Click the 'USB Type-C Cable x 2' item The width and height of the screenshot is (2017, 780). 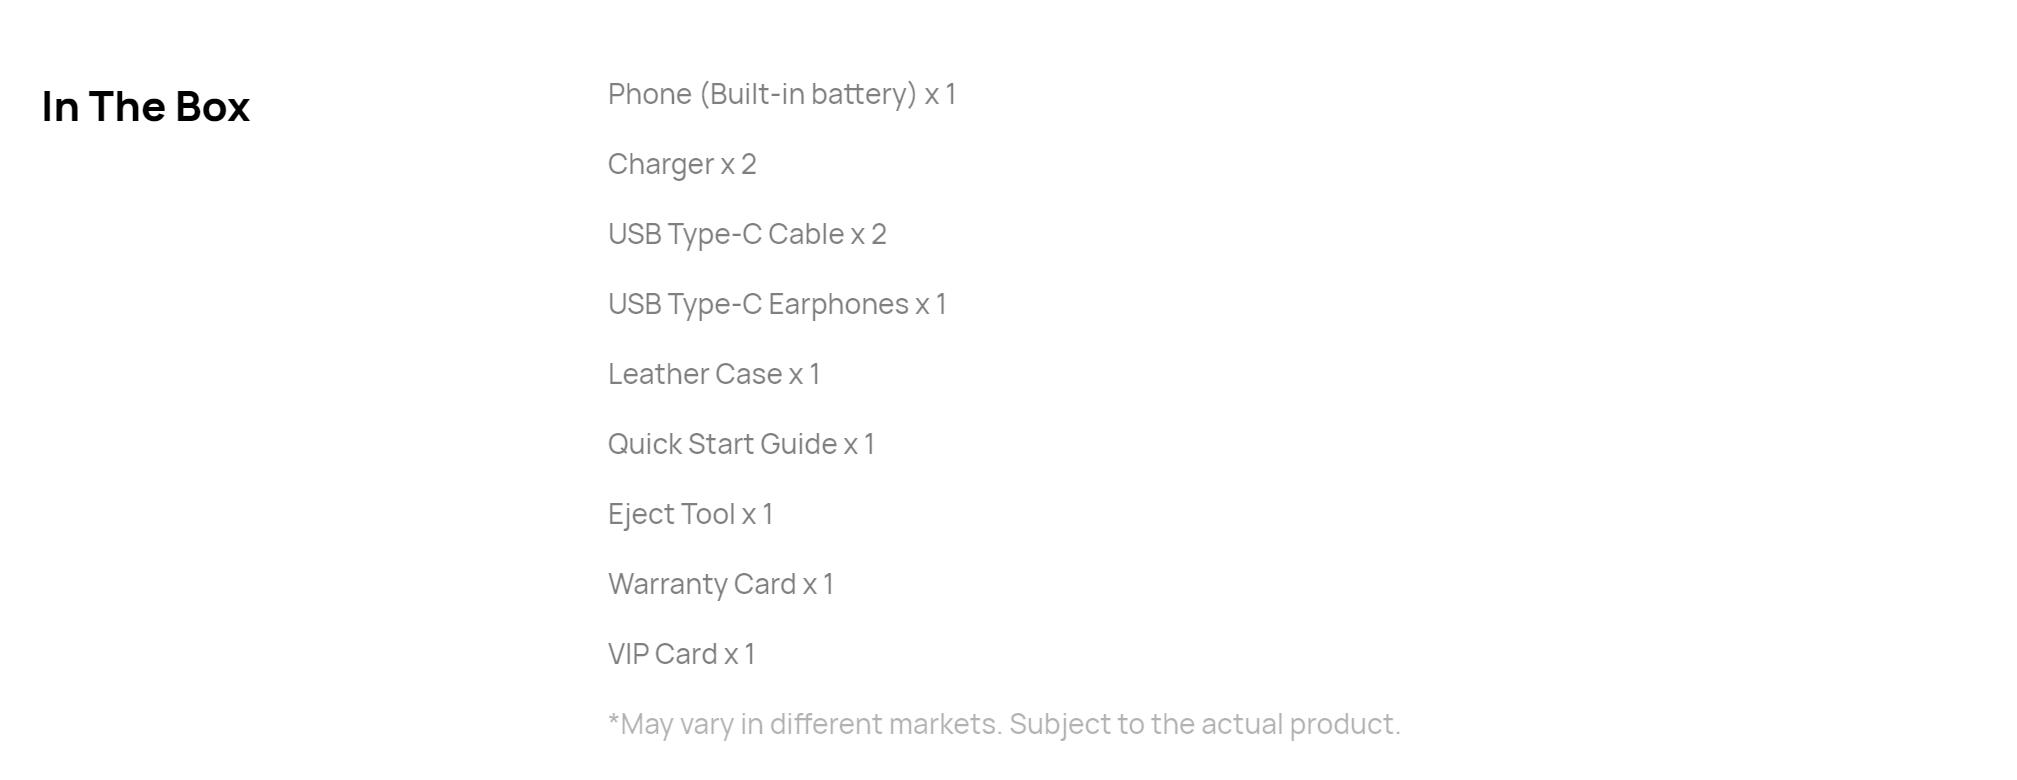click(747, 235)
